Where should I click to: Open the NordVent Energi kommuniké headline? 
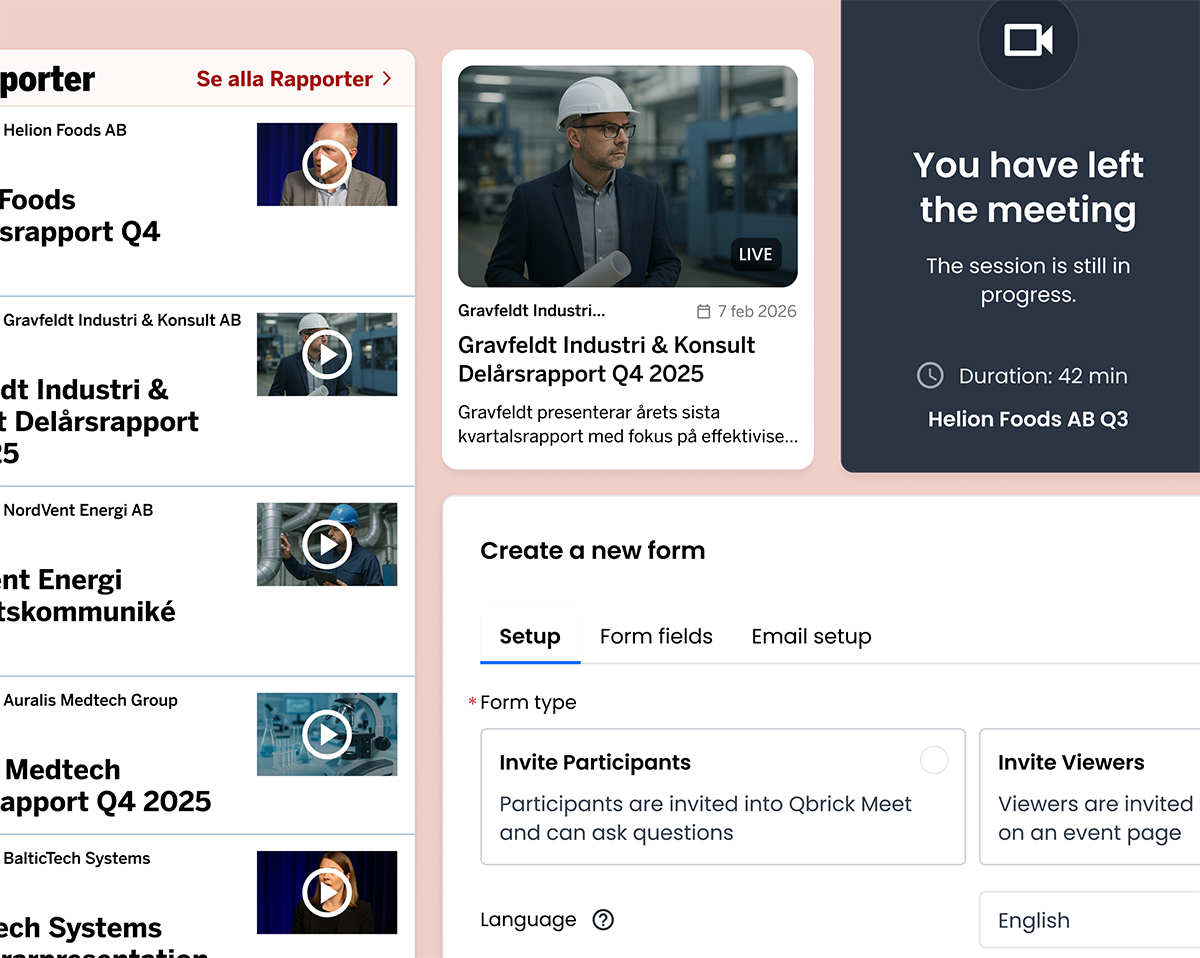tap(88, 595)
